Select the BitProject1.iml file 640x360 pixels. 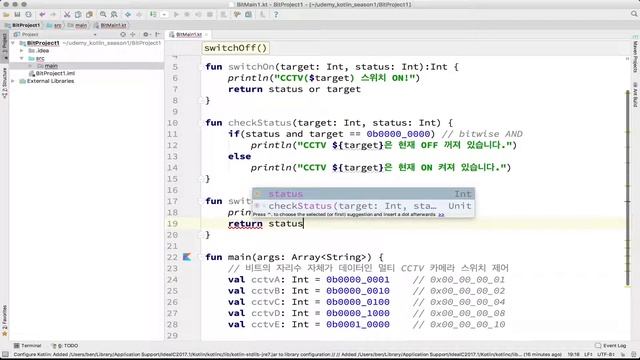pos(52,73)
